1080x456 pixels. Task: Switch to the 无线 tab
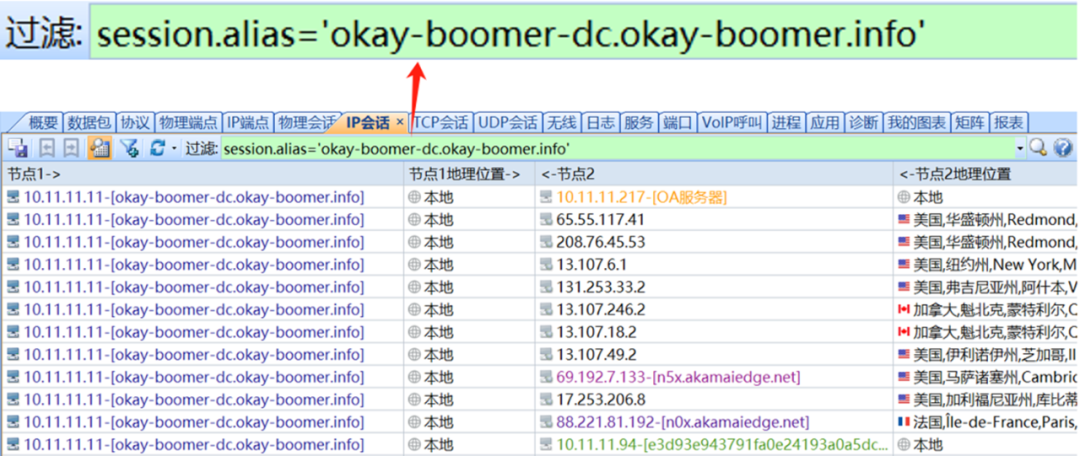(561, 123)
